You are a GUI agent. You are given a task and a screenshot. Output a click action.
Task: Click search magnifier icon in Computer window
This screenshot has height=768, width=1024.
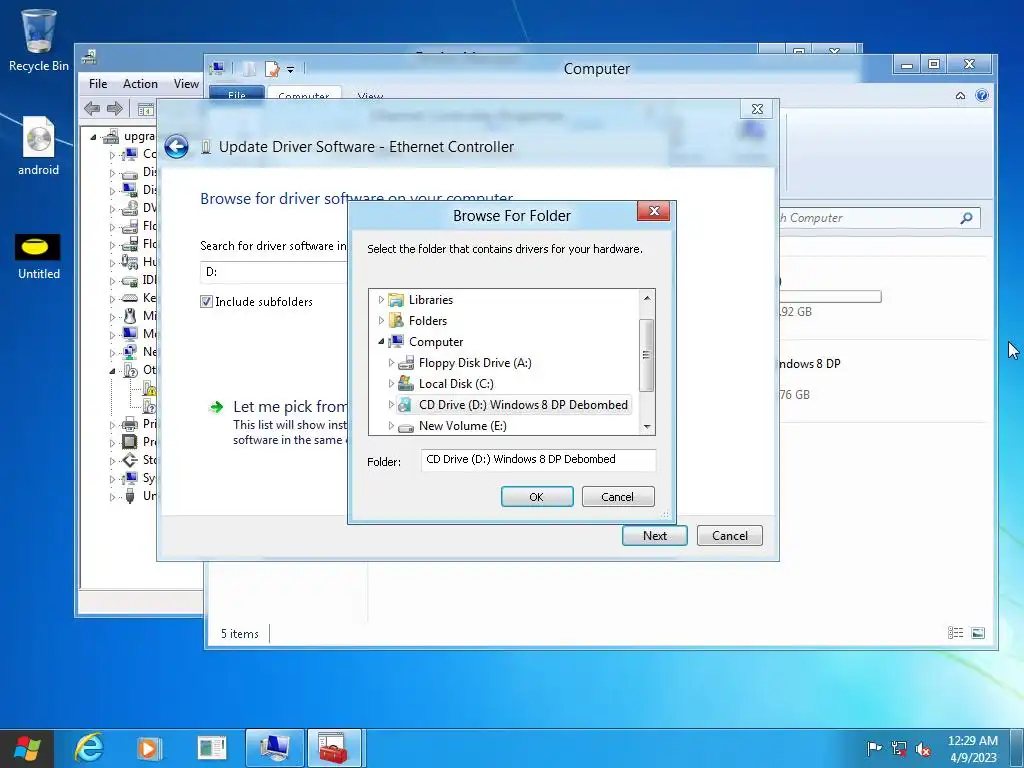coord(967,218)
